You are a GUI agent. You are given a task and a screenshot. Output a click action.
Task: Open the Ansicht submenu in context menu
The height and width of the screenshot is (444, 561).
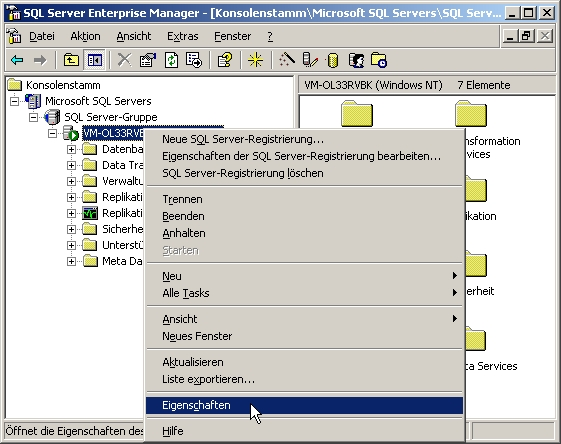[304, 319]
